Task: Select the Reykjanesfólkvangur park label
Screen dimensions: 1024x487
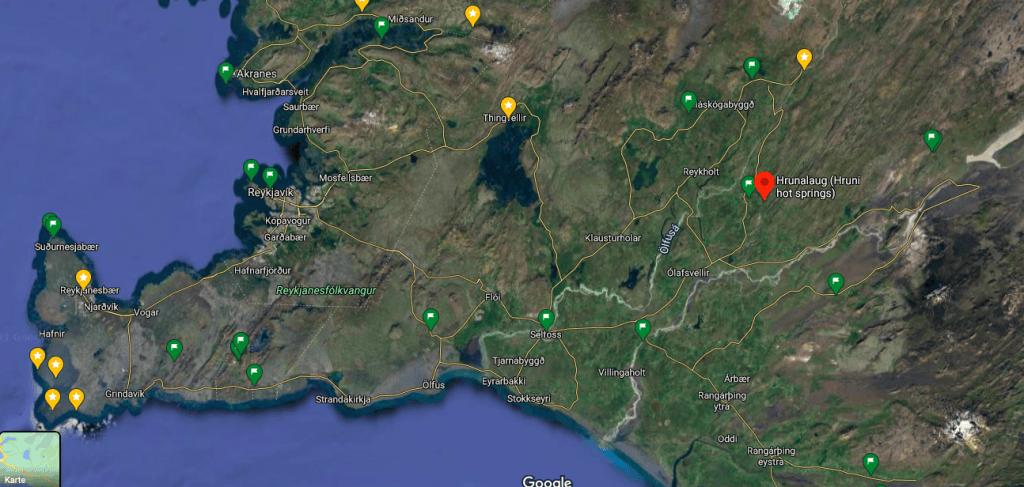Action: coord(326,290)
